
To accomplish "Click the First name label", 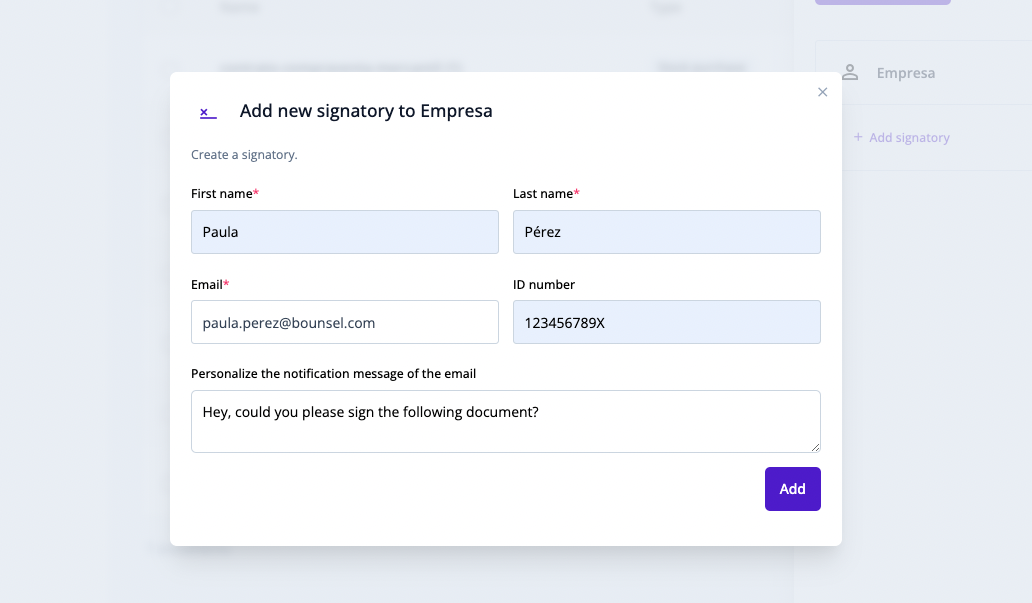I will click(x=223, y=193).
